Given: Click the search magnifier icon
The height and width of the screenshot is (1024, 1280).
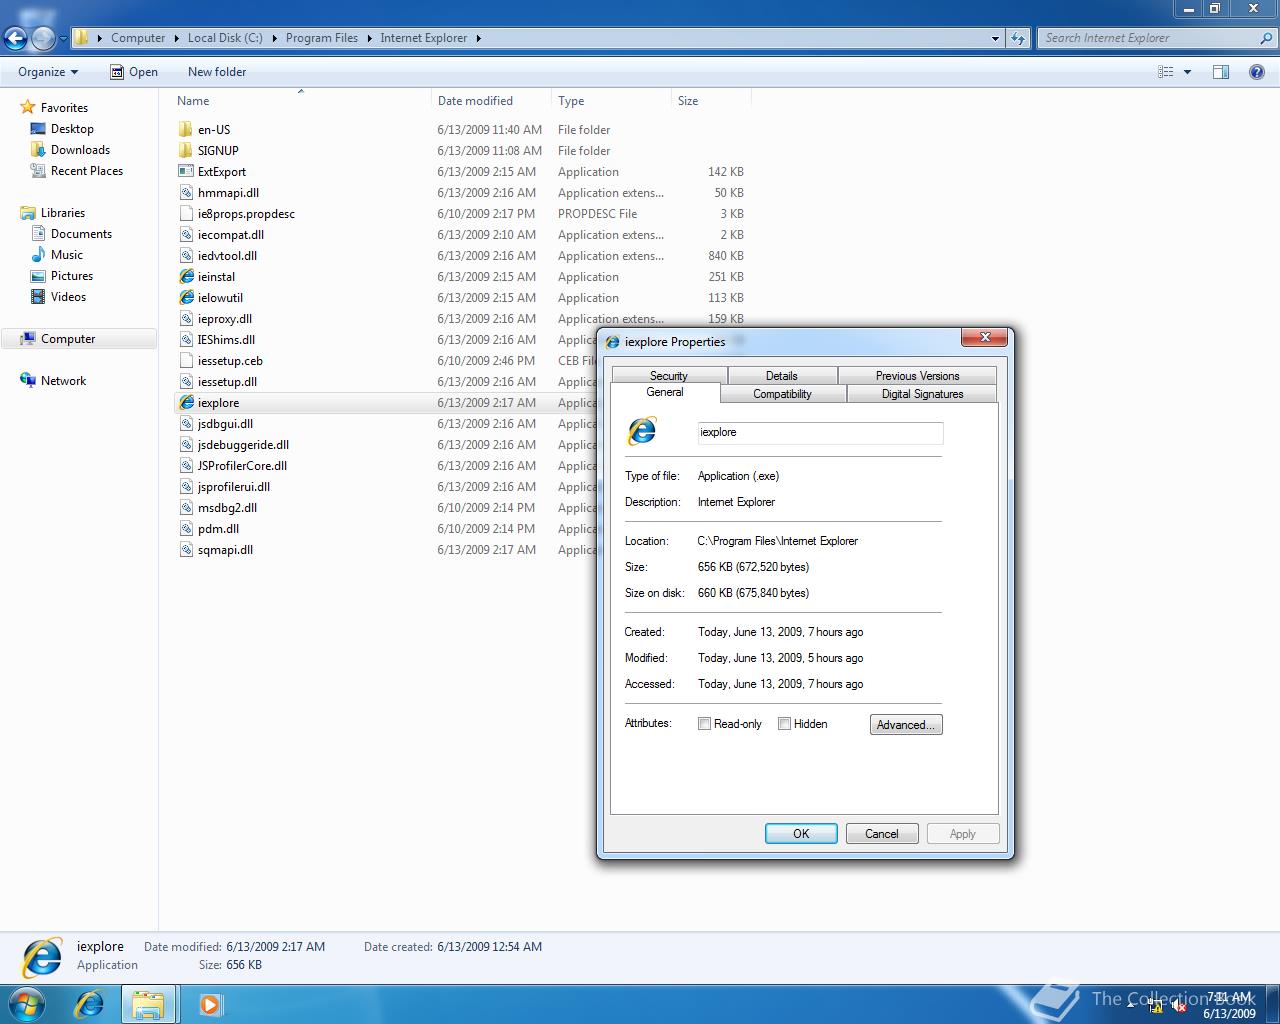Looking at the screenshot, I should tap(1266, 38).
